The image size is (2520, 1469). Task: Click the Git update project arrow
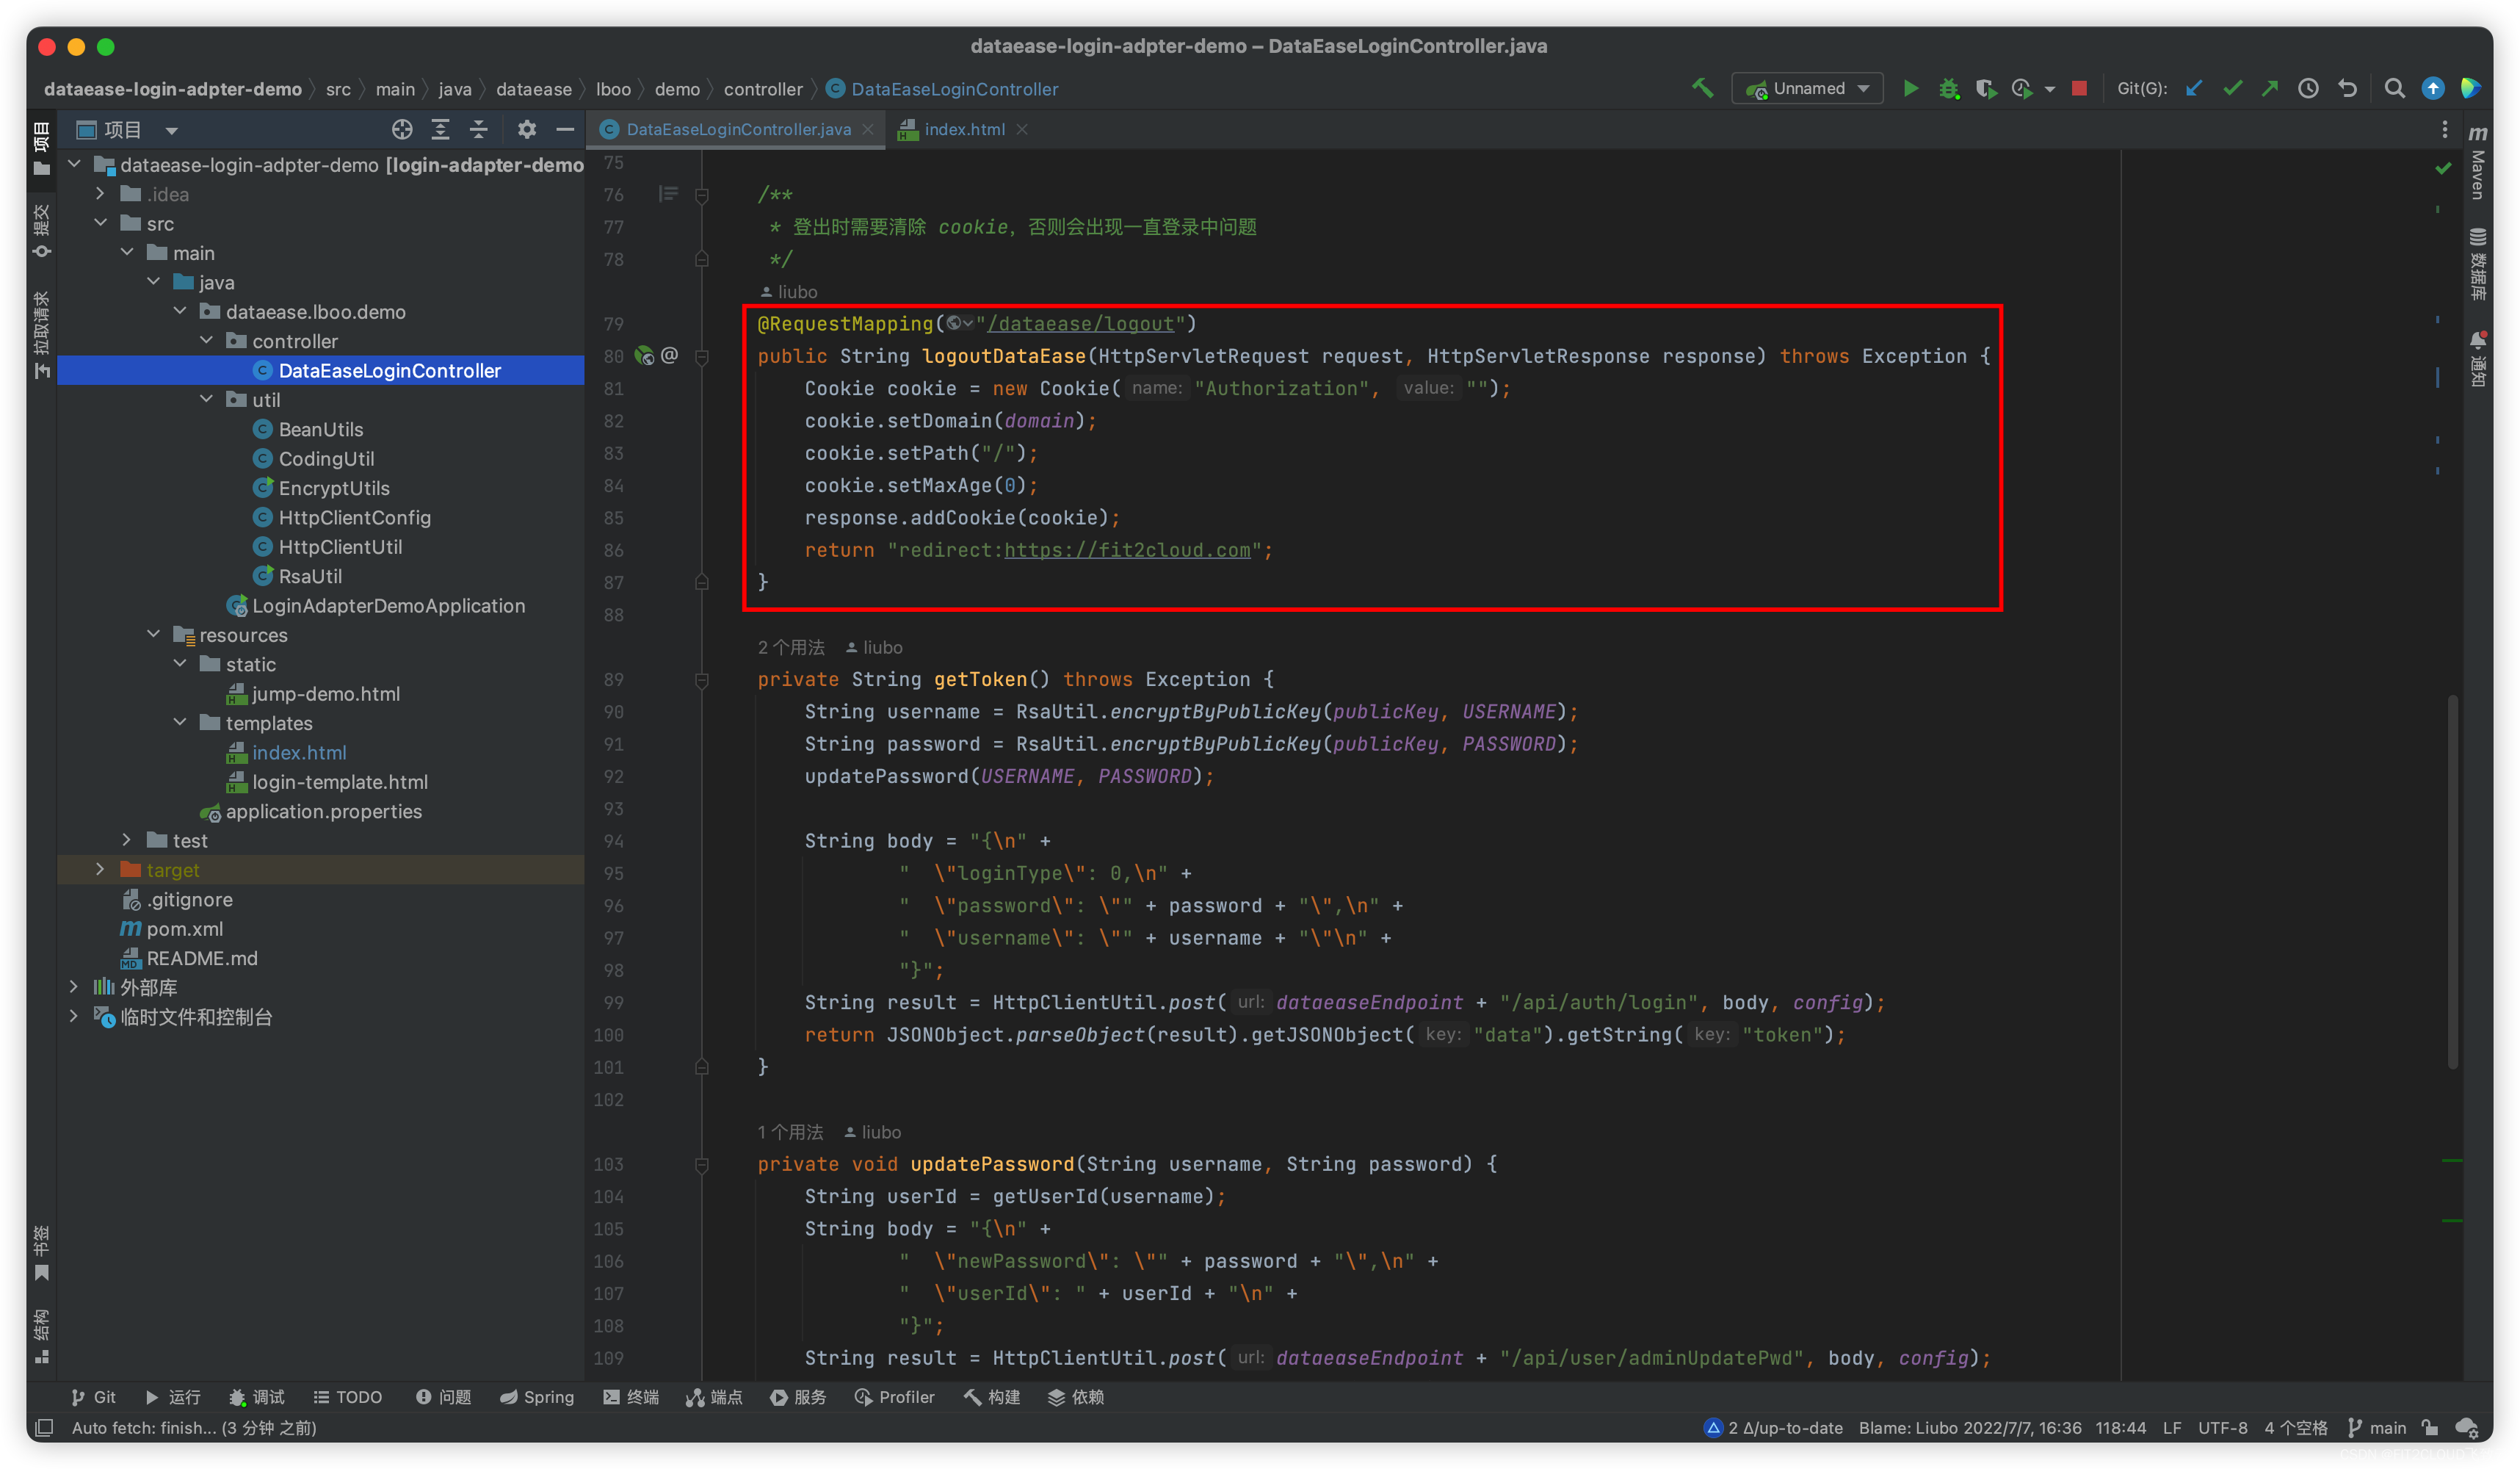click(2194, 89)
